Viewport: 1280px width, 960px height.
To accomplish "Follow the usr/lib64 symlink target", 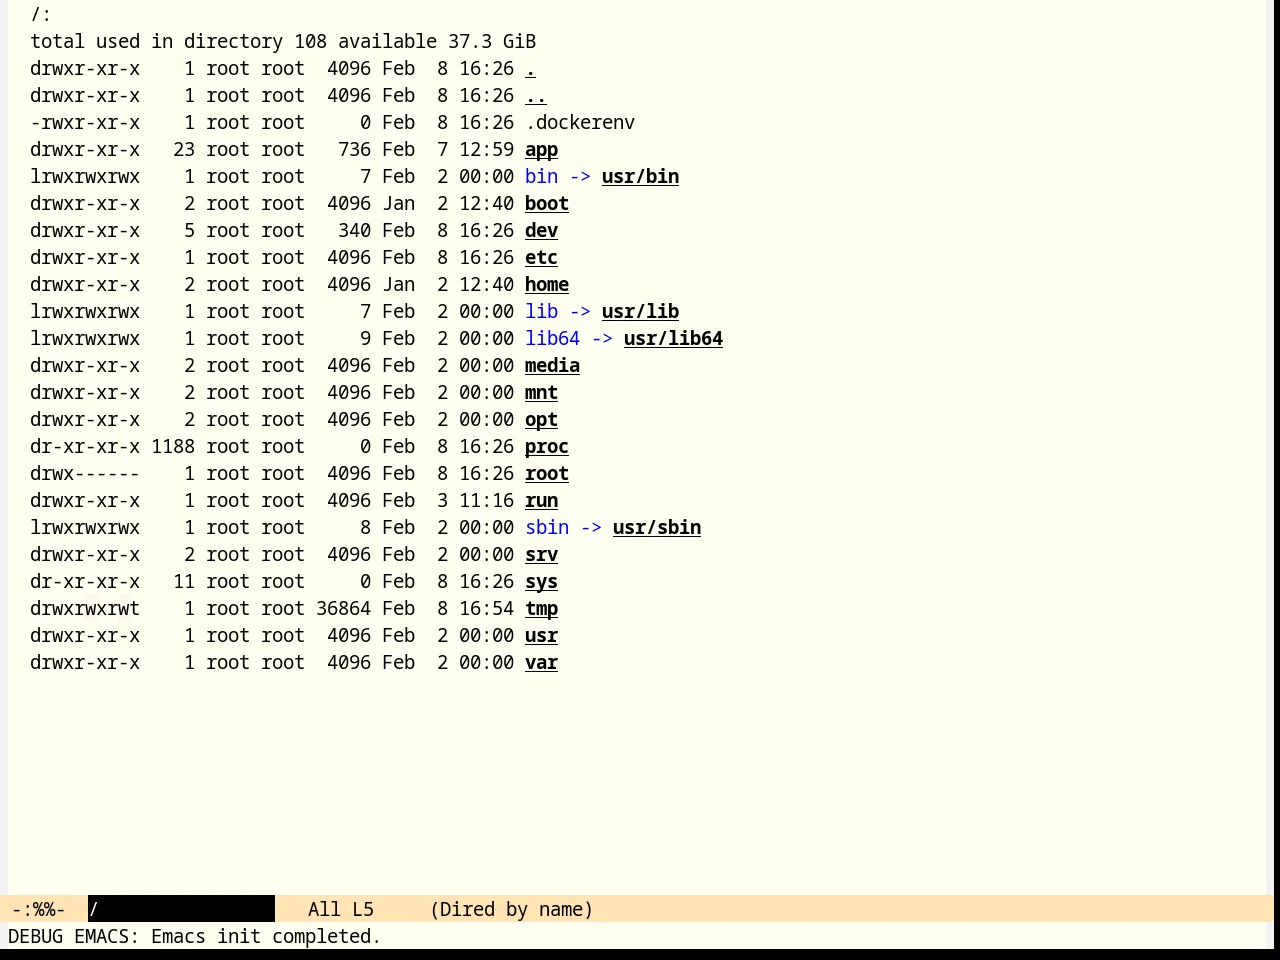I will coord(673,339).
